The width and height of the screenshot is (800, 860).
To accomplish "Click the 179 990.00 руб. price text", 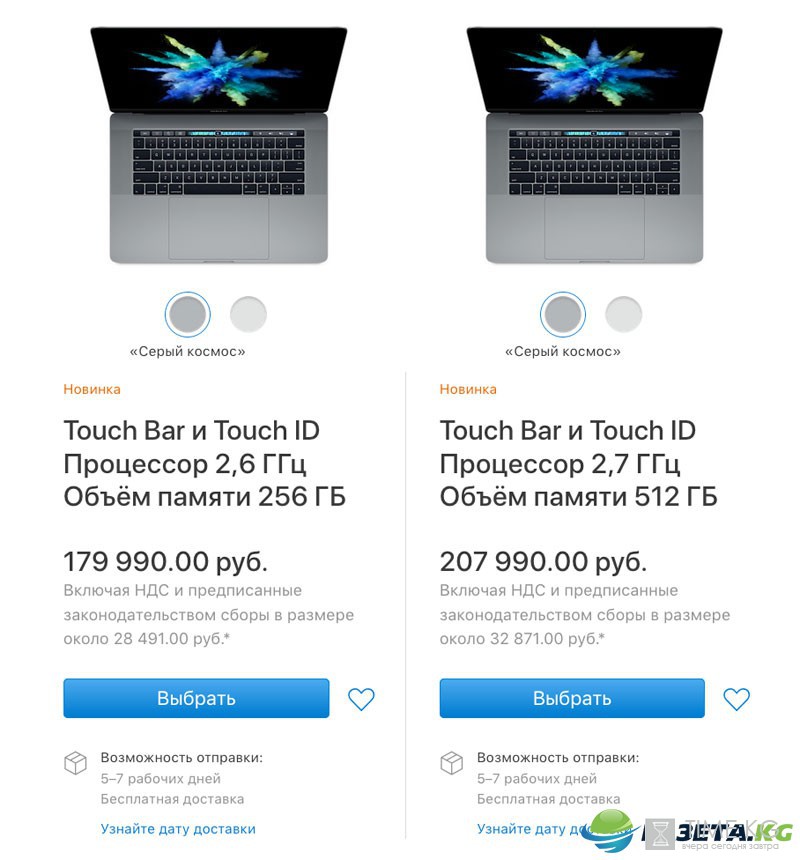I will tap(166, 562).
